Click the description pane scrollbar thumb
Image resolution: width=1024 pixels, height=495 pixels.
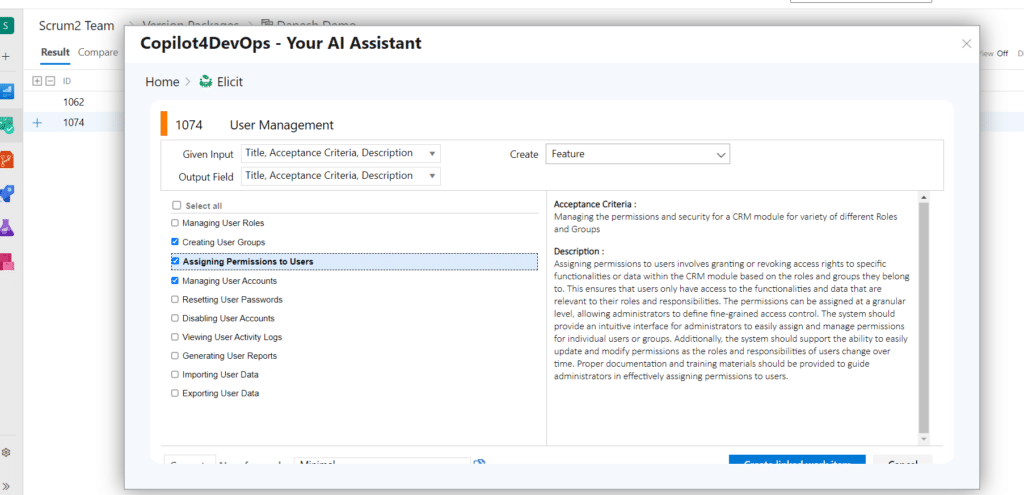tap(923, 318)
